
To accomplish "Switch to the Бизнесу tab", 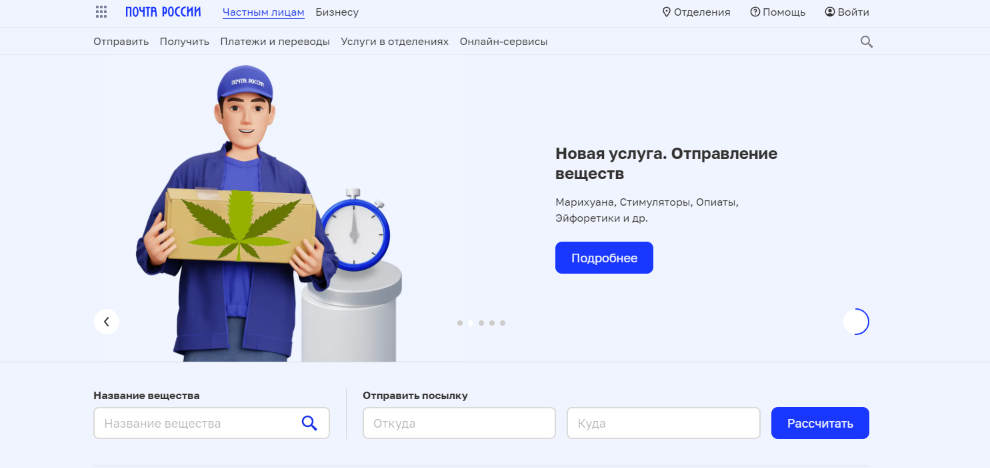I will pyautogui.click(x=337, y=12).
